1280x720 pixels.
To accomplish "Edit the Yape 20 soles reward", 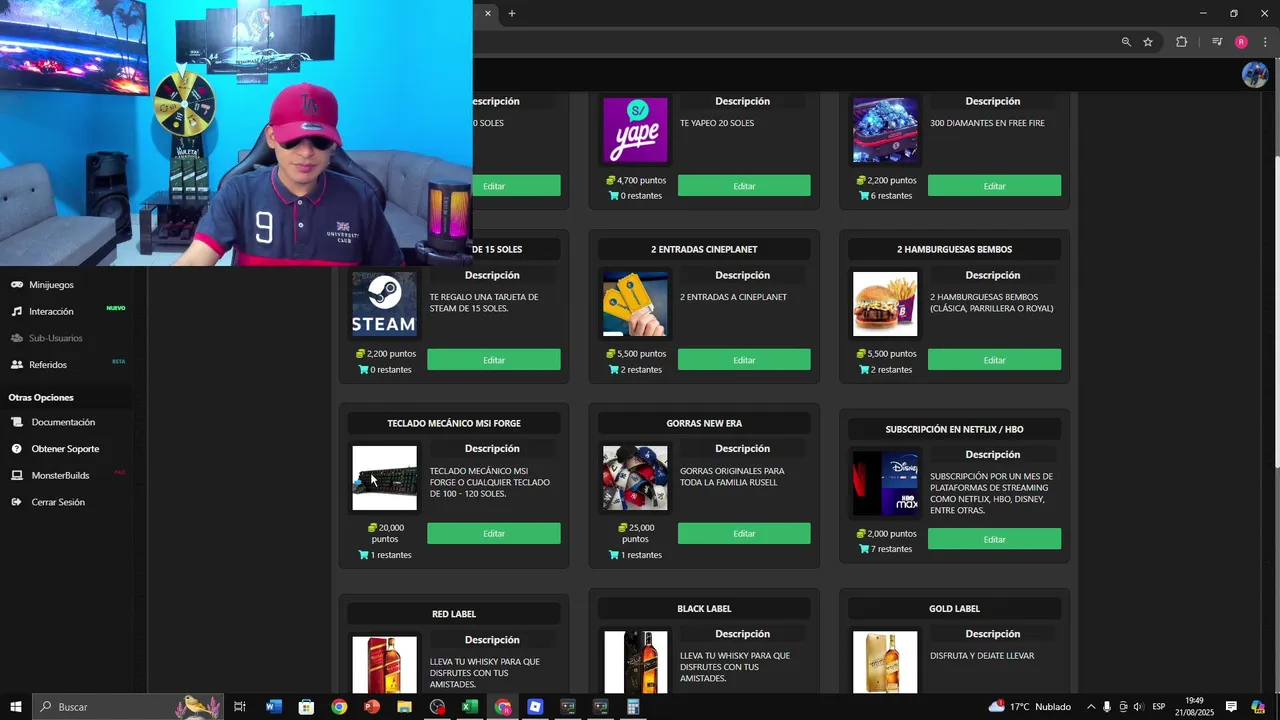I will pos(744,186).
